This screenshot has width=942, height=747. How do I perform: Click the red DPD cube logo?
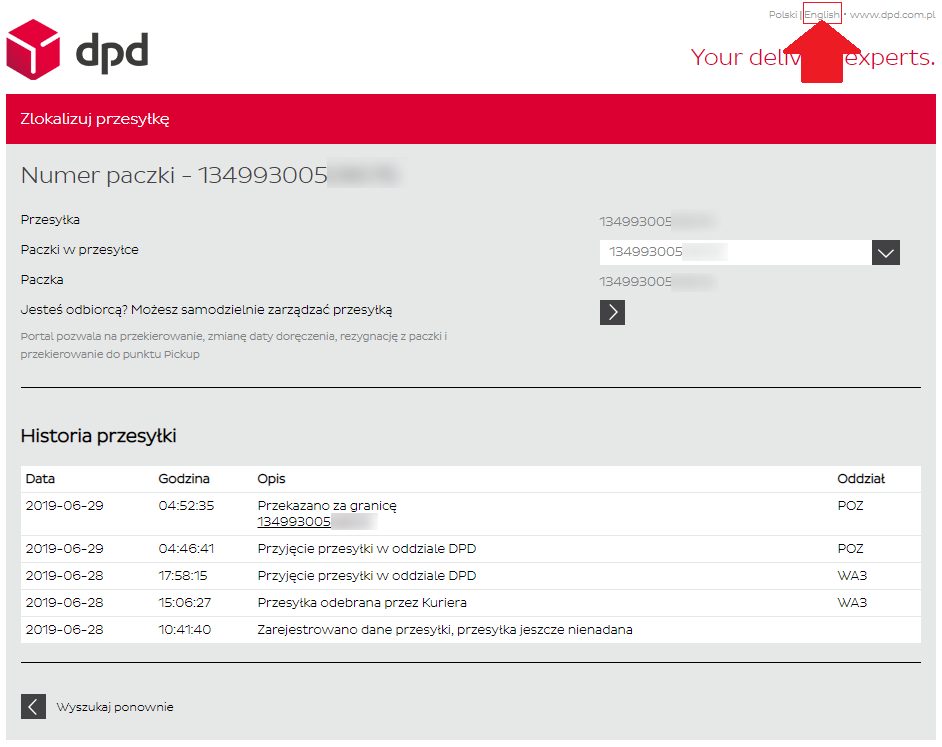pos(34,49)
